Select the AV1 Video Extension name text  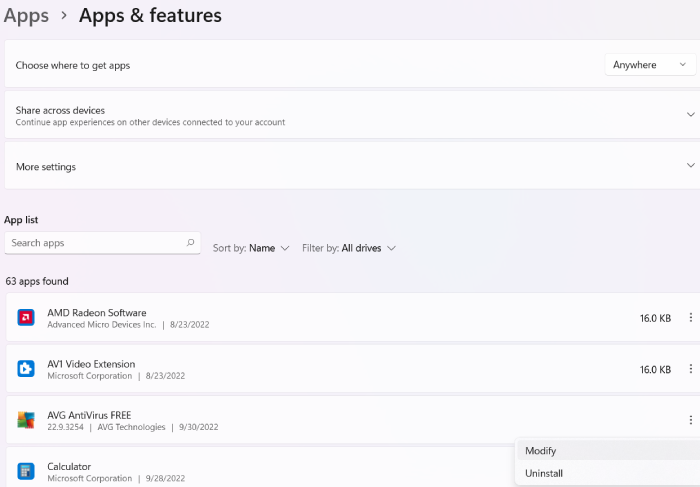91,364
